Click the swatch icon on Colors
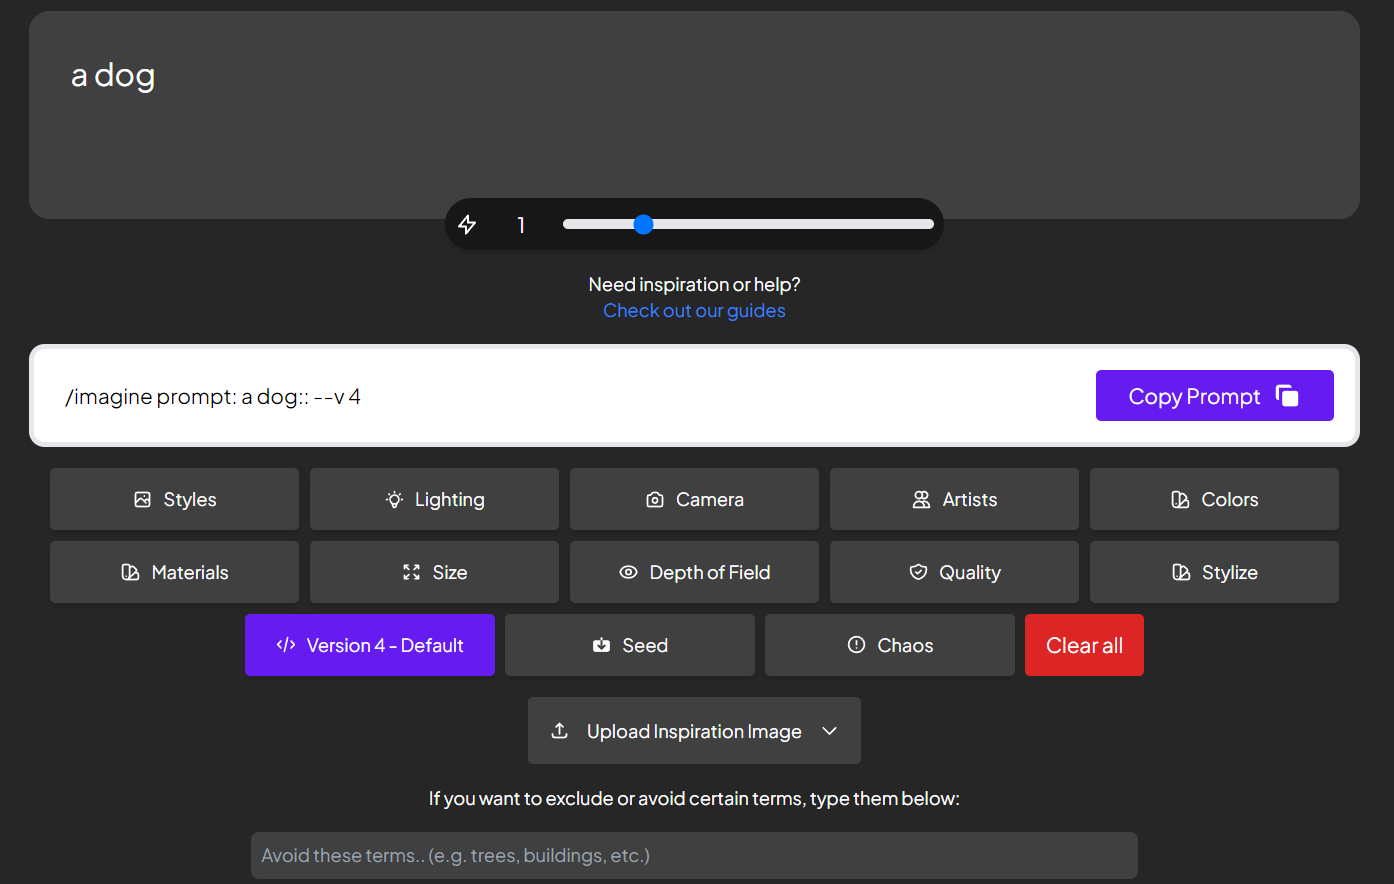Screen dimensions: 1394x884 tap(1180, 500)
